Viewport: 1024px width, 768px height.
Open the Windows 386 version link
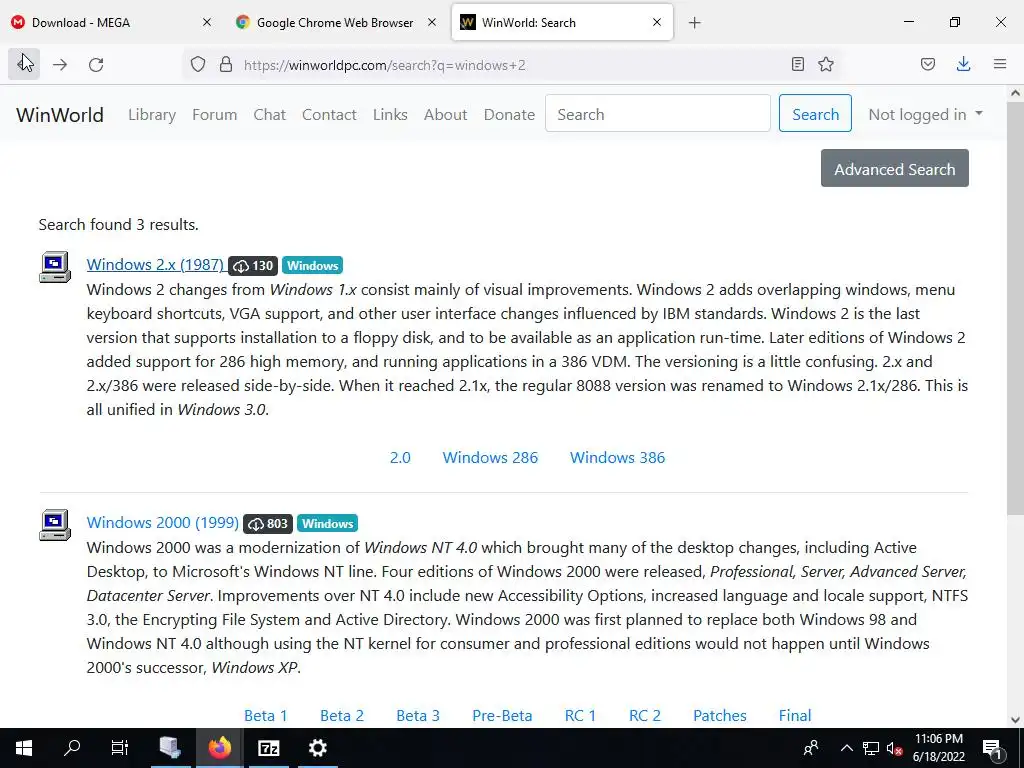coord(618,457)
